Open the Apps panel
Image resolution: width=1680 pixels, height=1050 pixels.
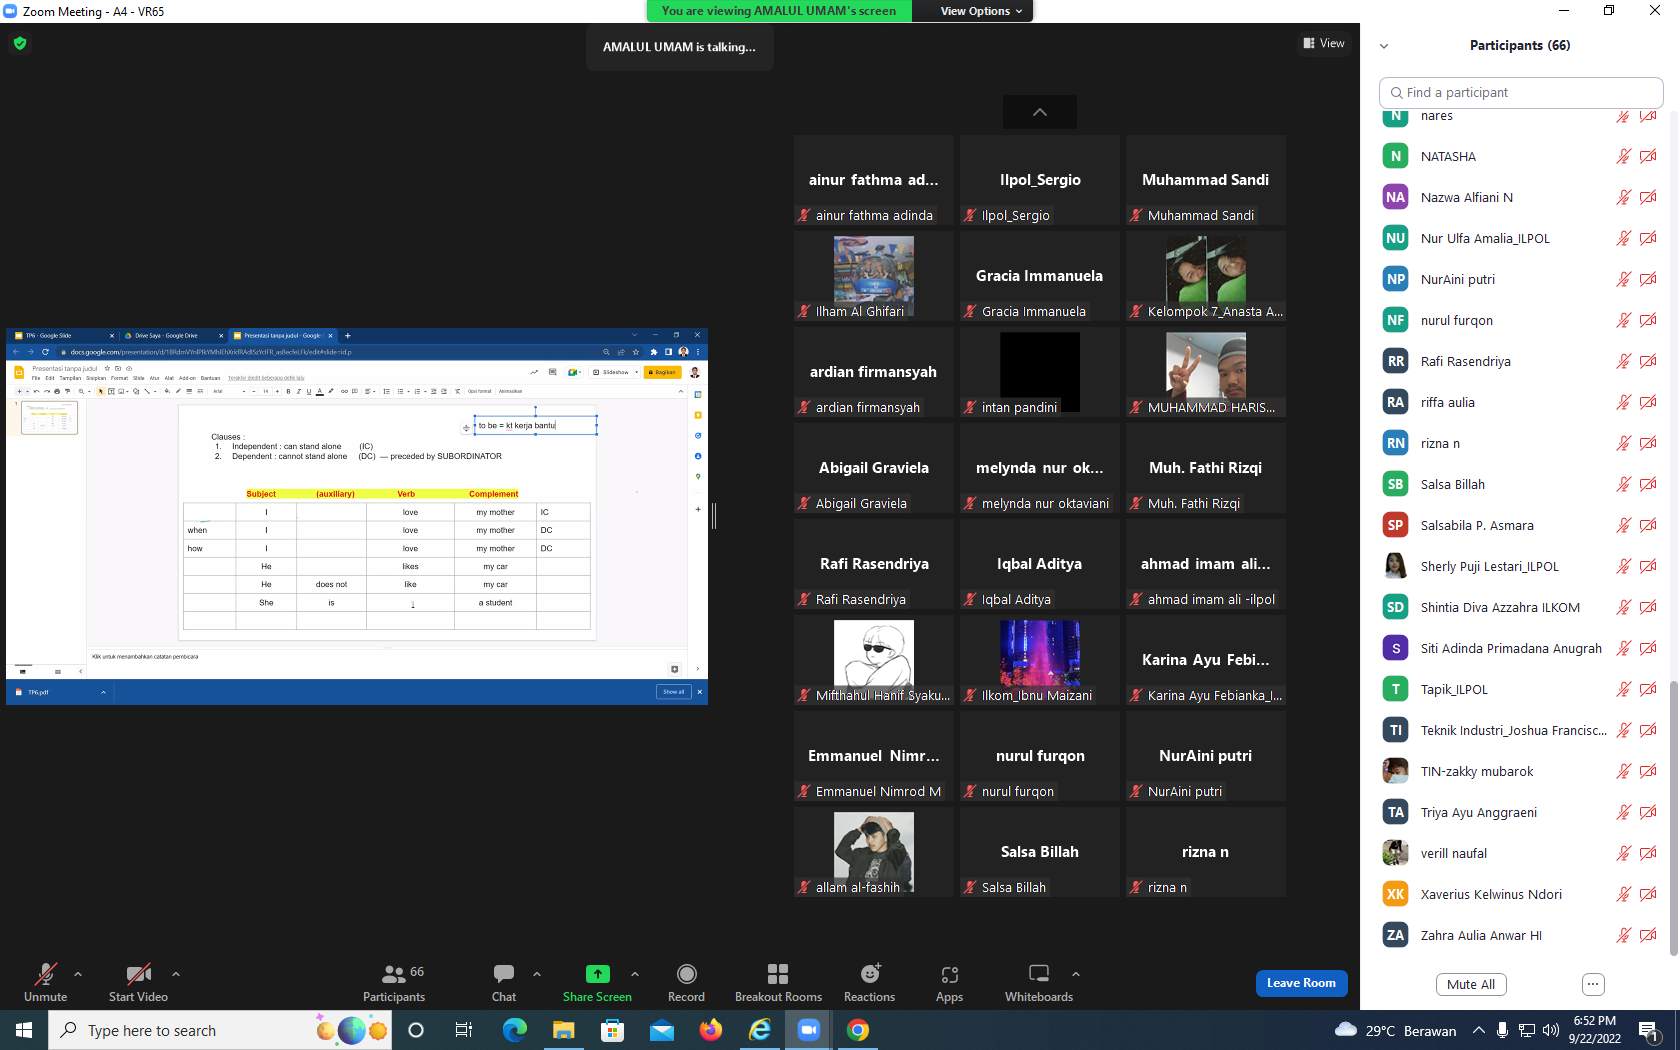tap(949, 982)
